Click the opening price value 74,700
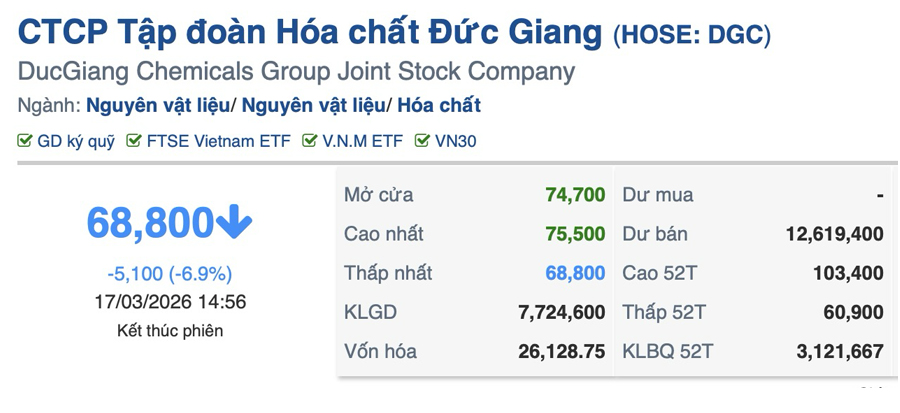This screenshot has width=900, height=413. pyautogui.click(x=575, y=195)
